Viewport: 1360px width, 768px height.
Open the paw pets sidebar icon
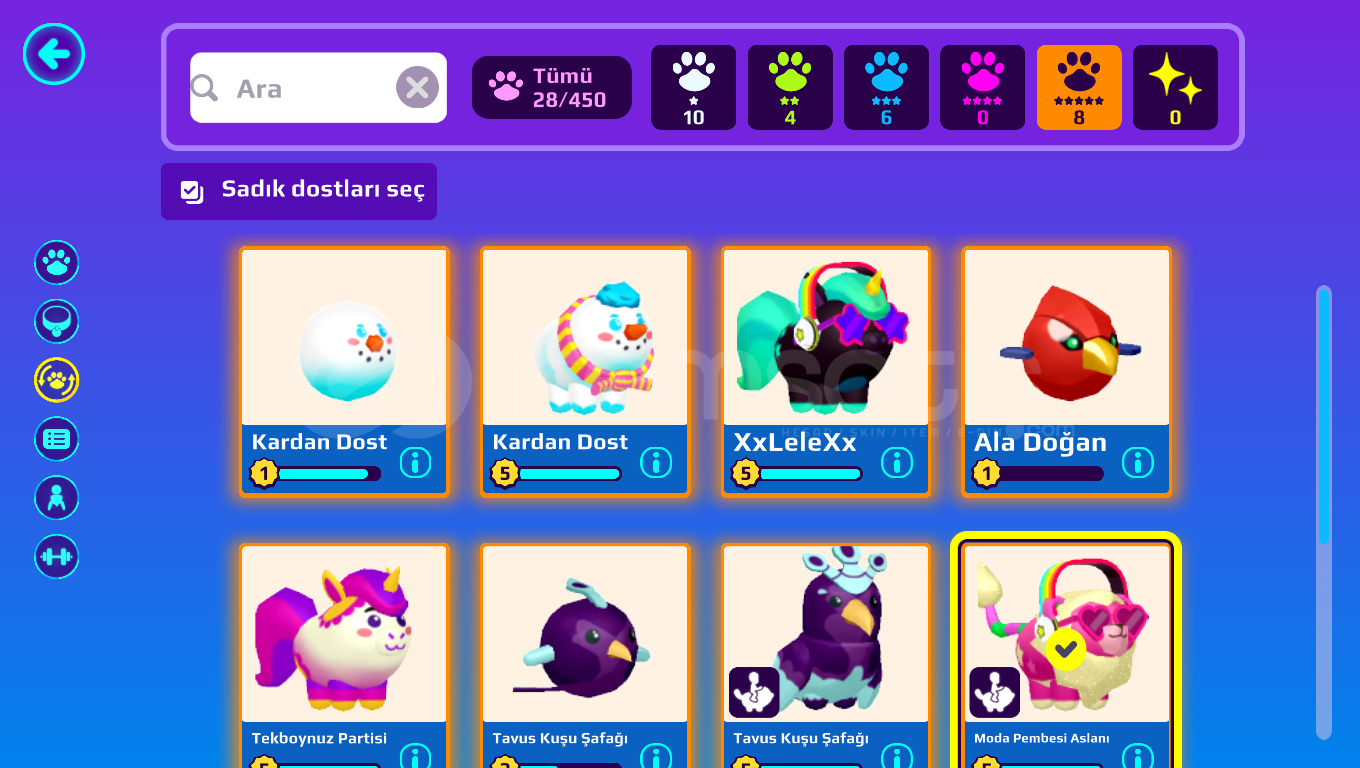[x=57, y=263]
